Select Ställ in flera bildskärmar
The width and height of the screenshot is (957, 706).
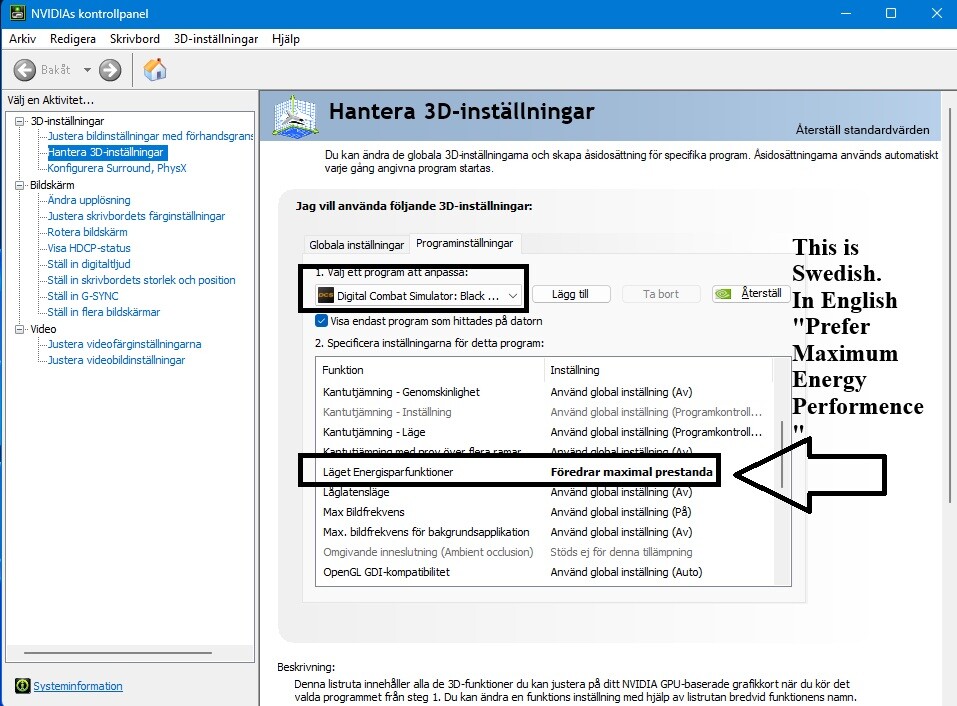(103, 312)
